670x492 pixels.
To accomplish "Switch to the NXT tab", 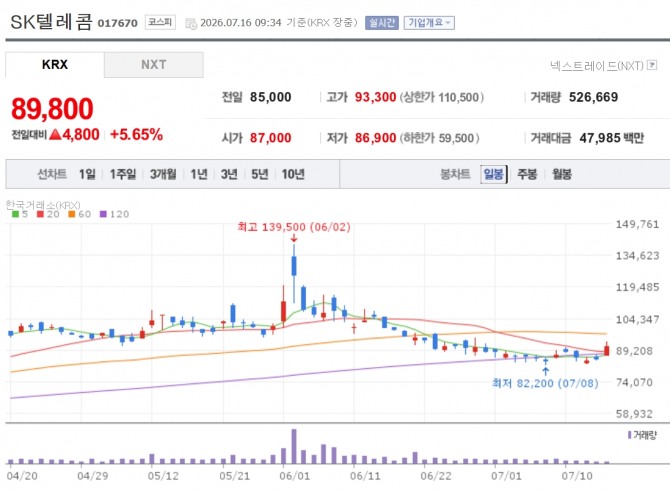I will 153,65.
